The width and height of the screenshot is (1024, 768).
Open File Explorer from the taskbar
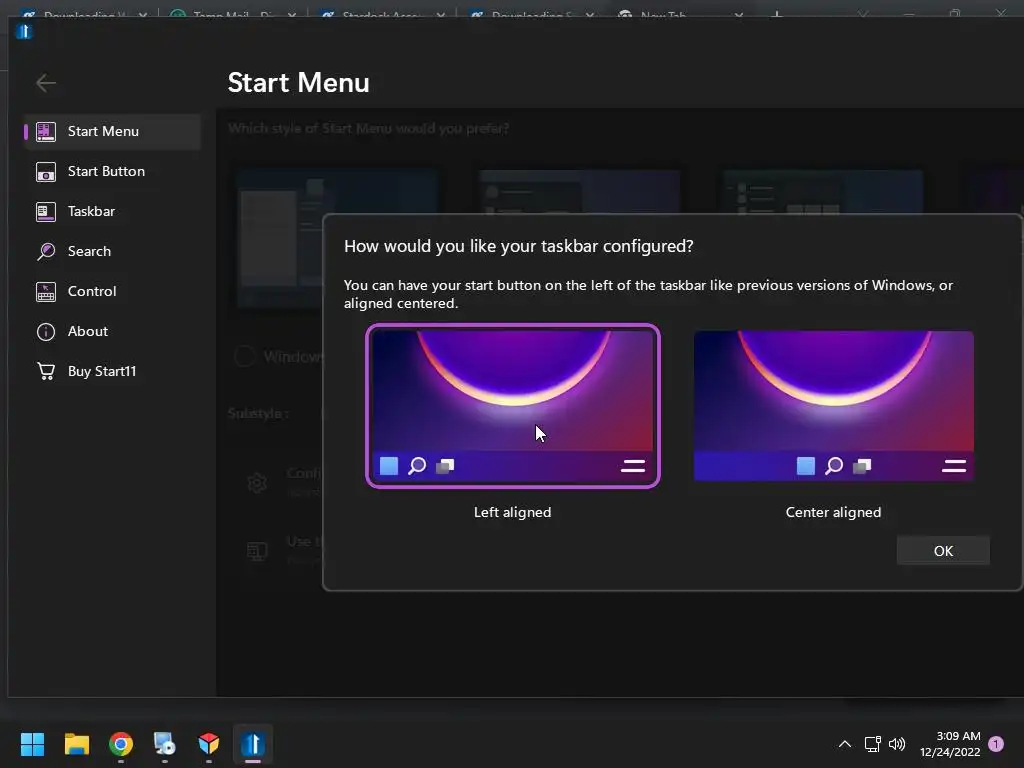pos(76,744)
